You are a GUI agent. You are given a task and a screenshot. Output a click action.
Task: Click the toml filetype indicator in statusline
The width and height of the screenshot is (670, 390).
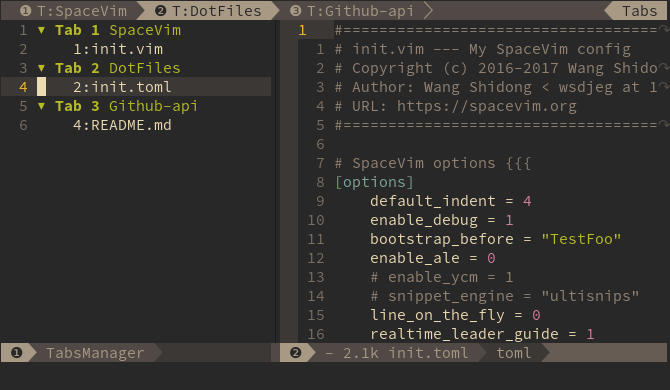[x=514, y=353]
